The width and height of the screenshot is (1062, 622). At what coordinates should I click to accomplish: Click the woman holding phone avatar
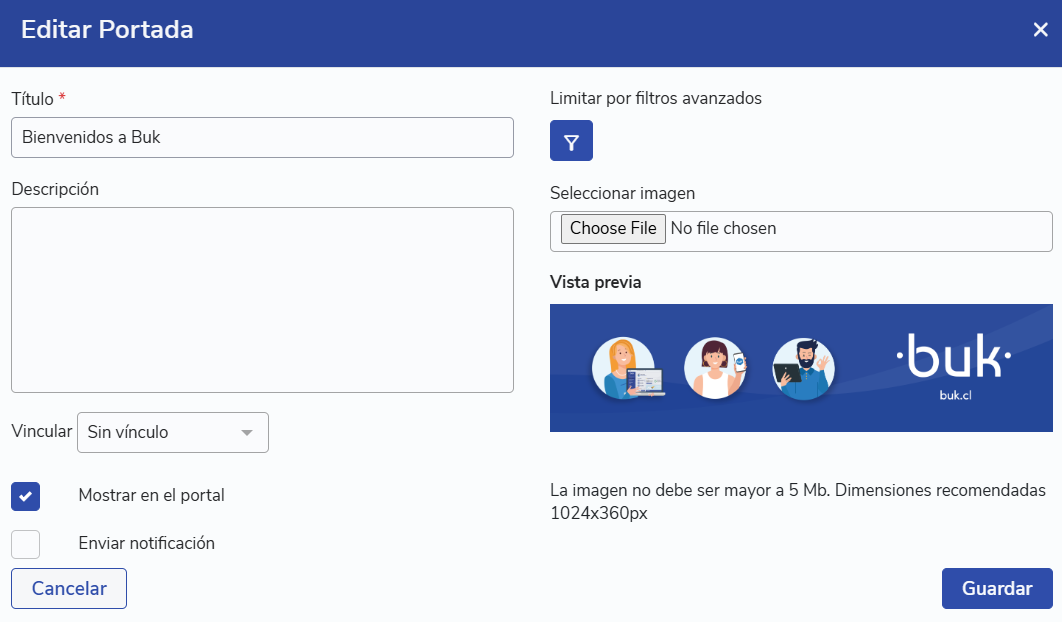point(715,368)
